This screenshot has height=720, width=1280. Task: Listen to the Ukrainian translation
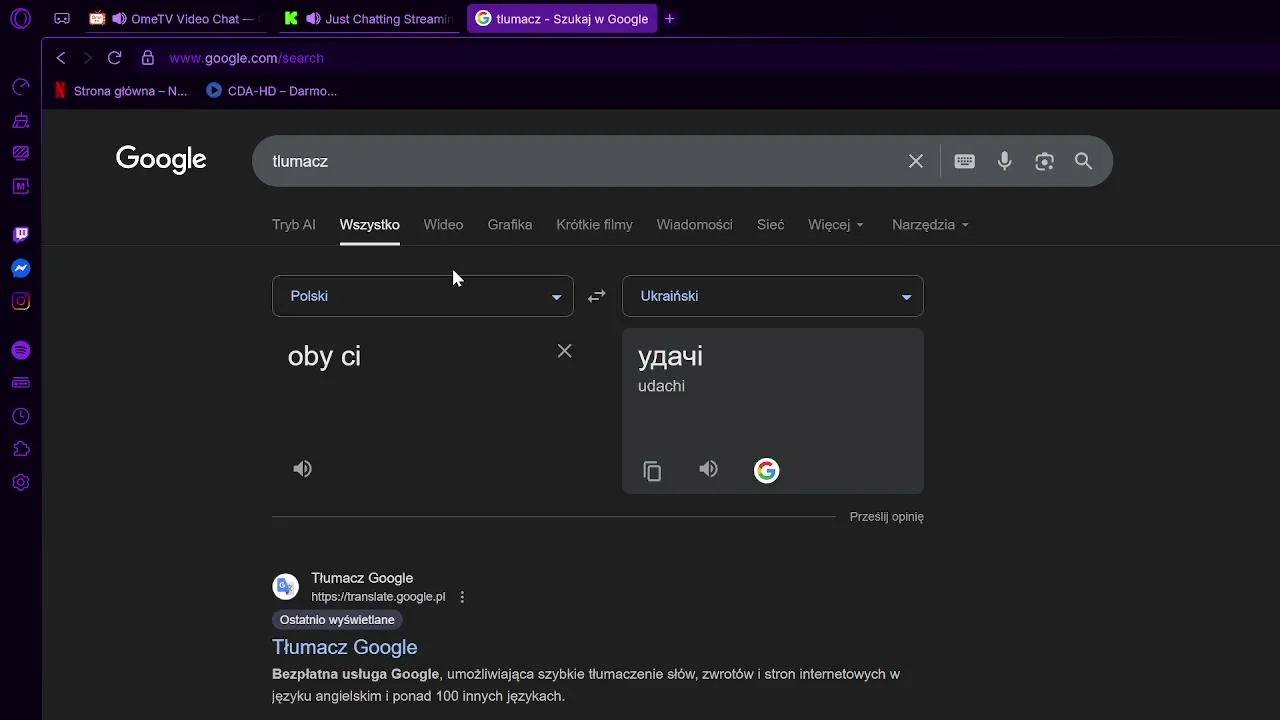(708, 469)
